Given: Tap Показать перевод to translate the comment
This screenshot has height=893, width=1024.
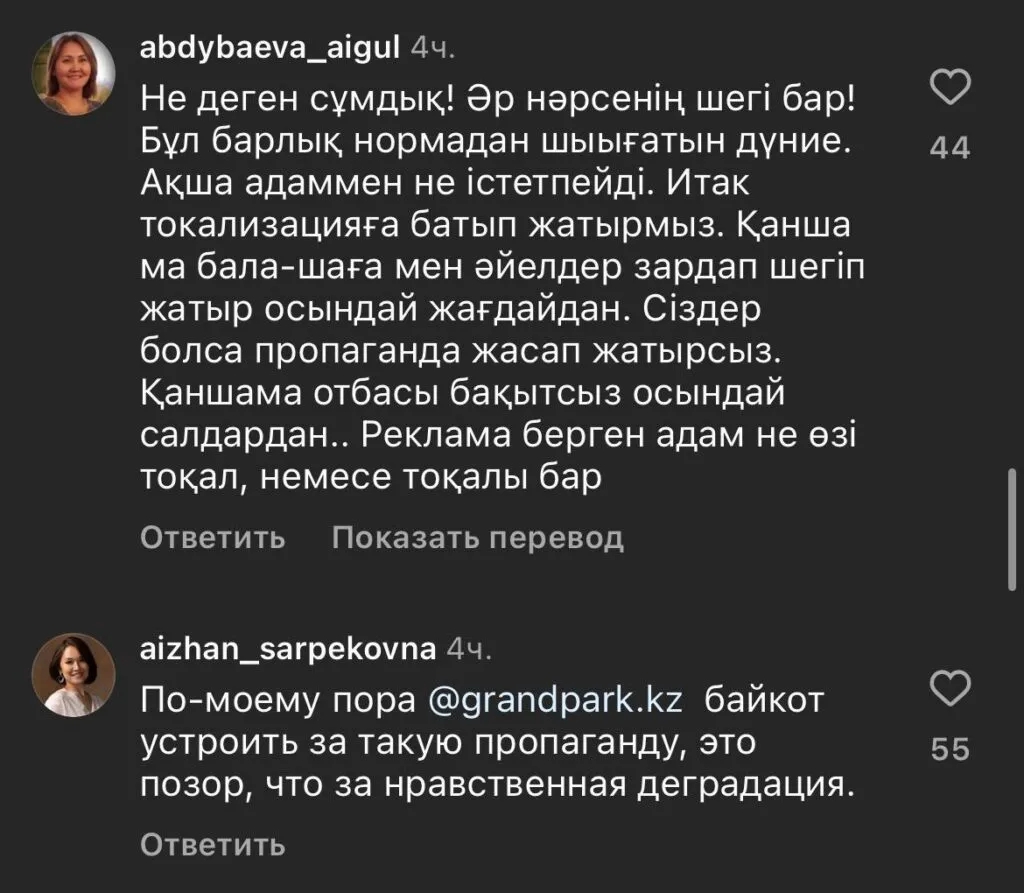Looking at the screenshot, I should pos(478,538).
